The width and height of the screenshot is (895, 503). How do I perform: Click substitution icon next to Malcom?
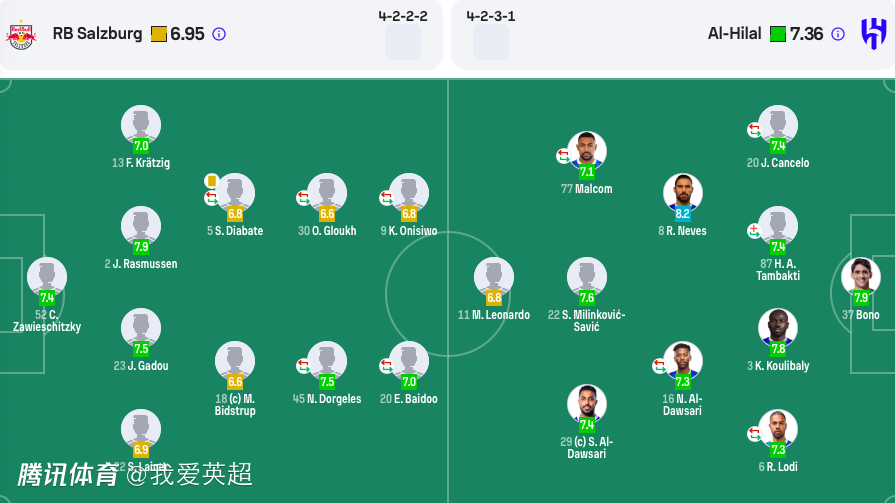pos(563,156)
